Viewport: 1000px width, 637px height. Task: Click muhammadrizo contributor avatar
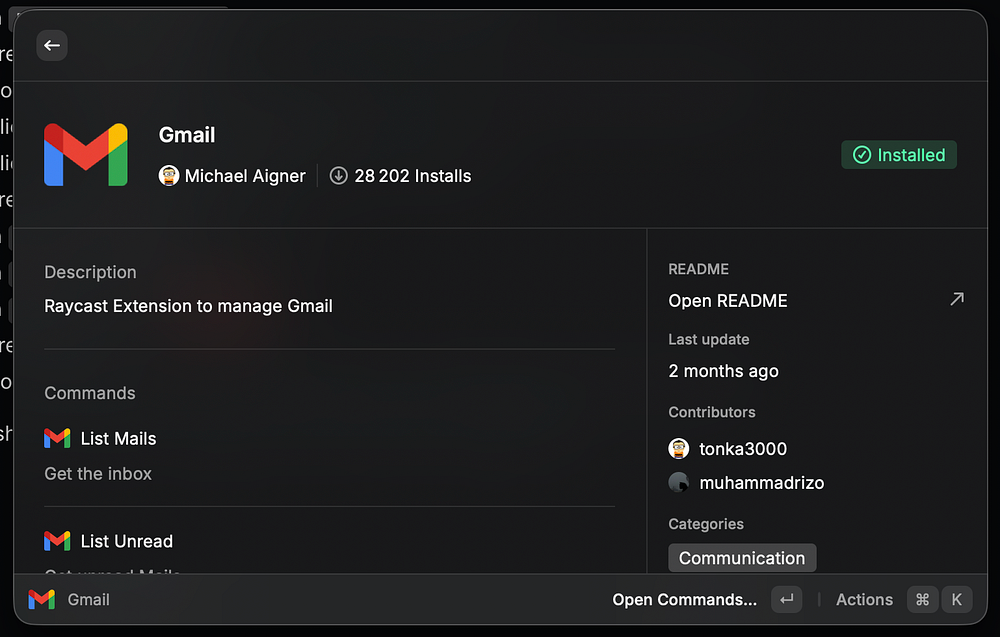(679, 482)
